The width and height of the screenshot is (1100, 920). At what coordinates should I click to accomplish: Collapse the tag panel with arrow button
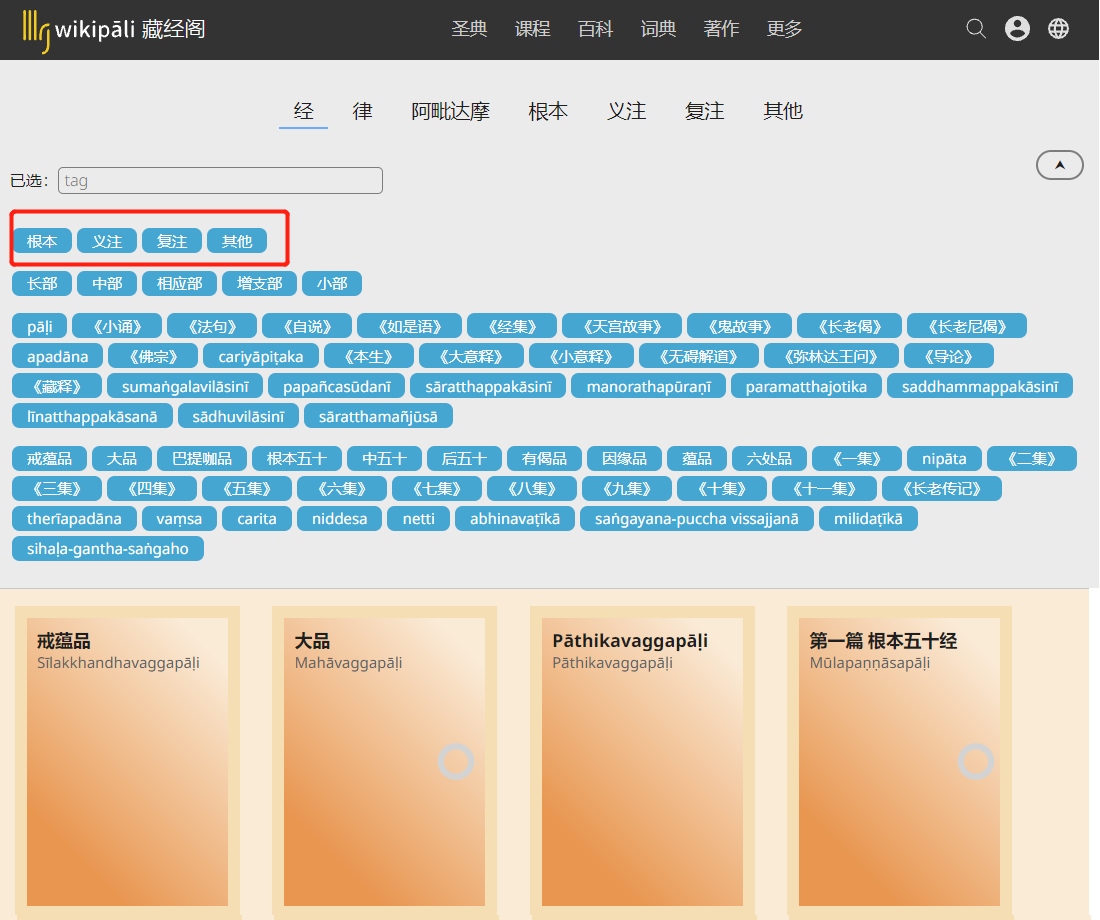coord(1060,166)
